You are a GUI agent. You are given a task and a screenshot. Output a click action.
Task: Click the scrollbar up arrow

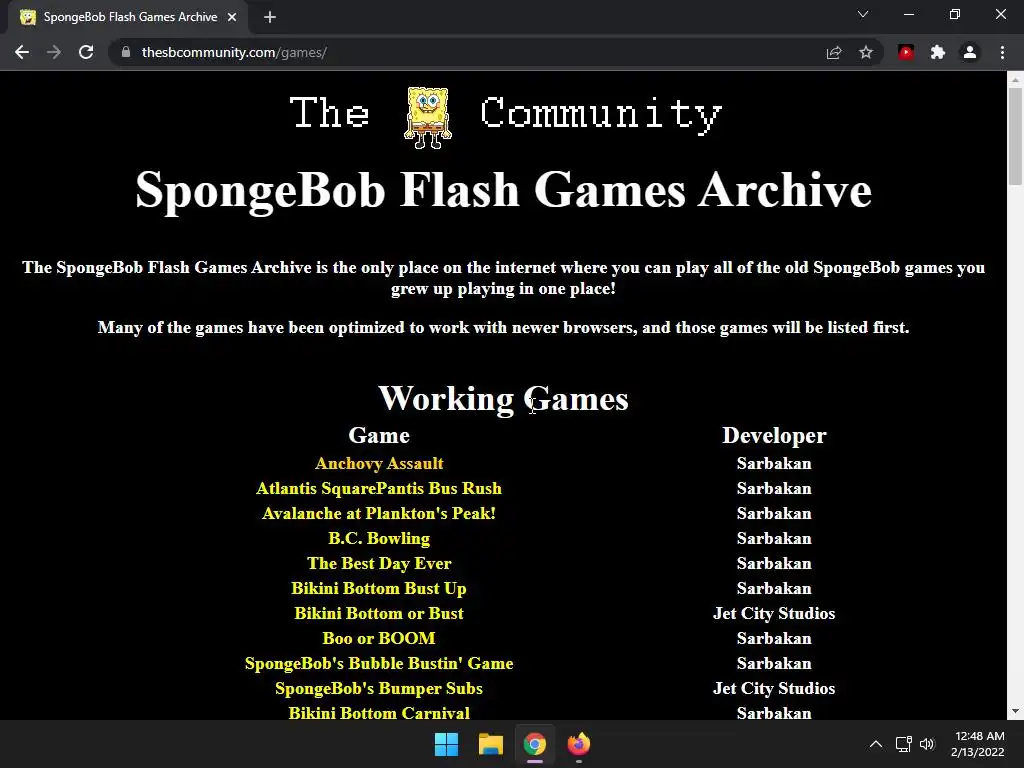pos(1015,80)
